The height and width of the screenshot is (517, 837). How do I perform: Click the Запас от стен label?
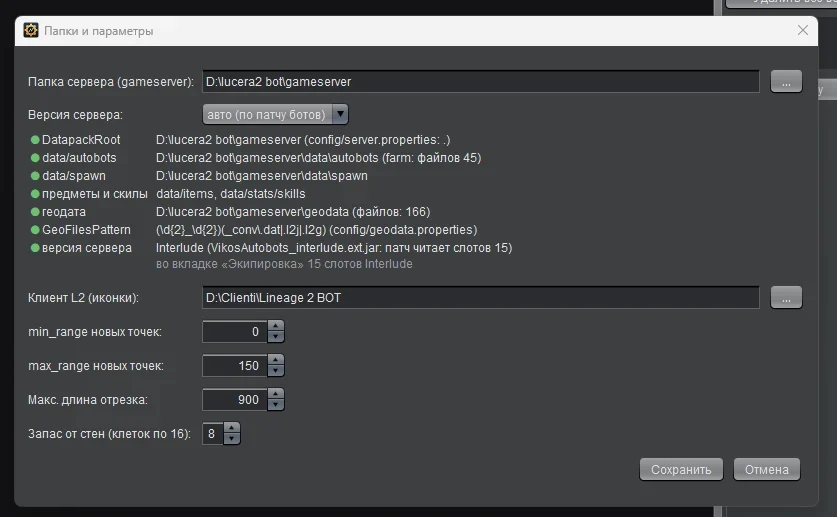tap(109, 434)
